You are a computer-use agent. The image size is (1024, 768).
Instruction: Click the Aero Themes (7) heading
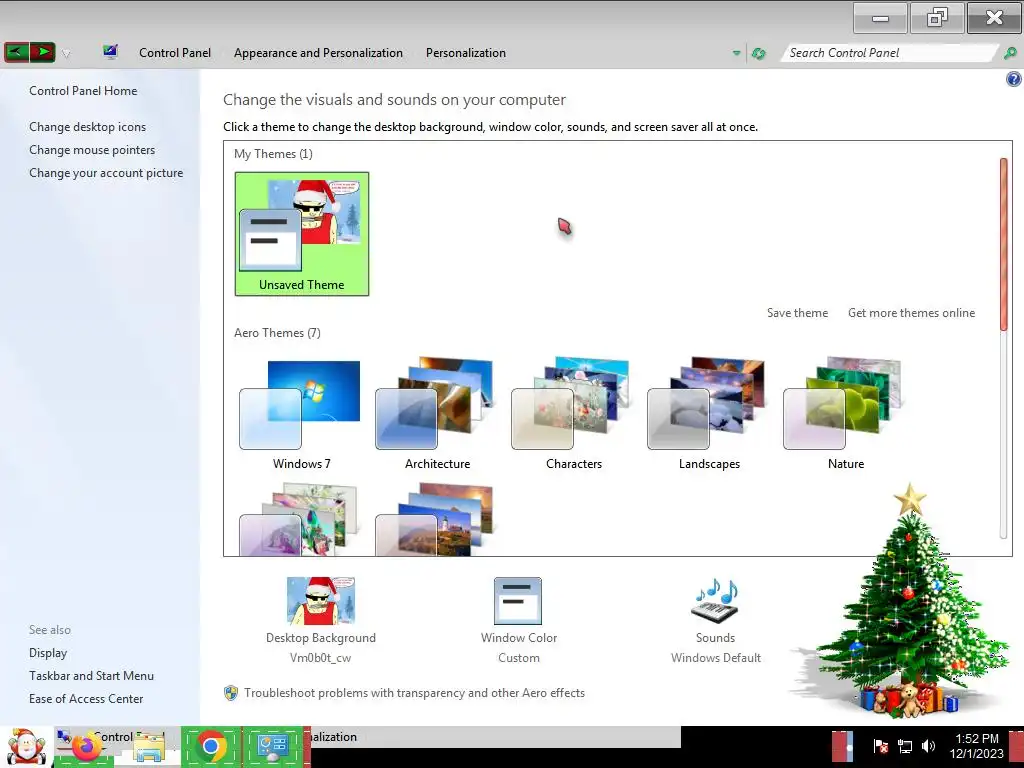277,332
